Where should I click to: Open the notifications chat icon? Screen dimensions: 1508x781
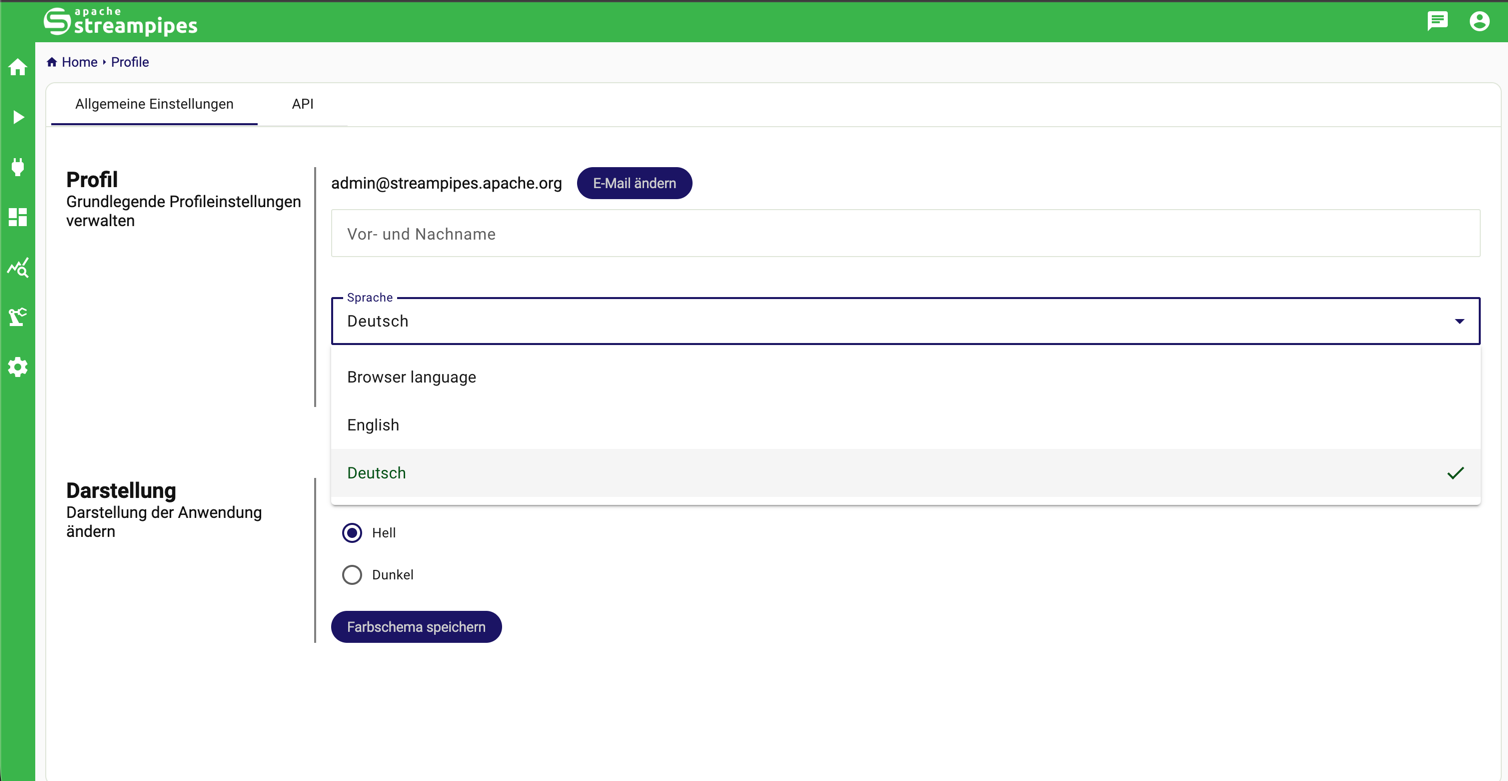click(1437, 21)
